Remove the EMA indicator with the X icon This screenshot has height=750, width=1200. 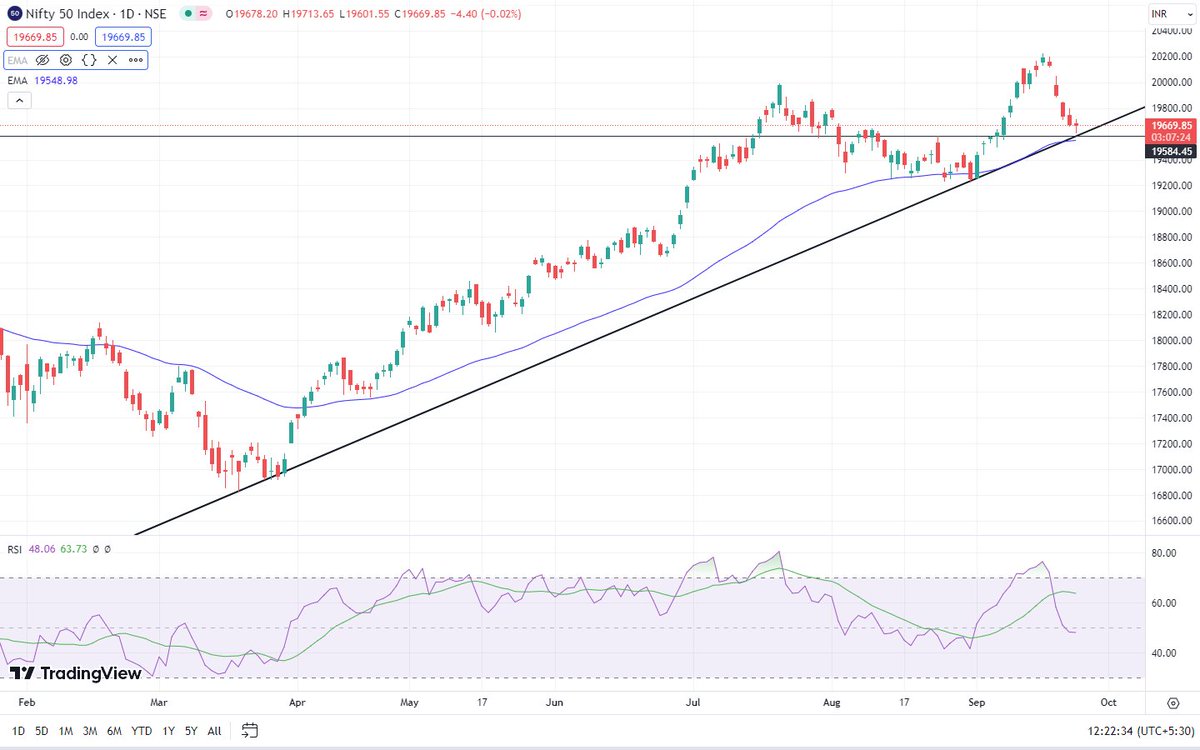coord(112,60)
